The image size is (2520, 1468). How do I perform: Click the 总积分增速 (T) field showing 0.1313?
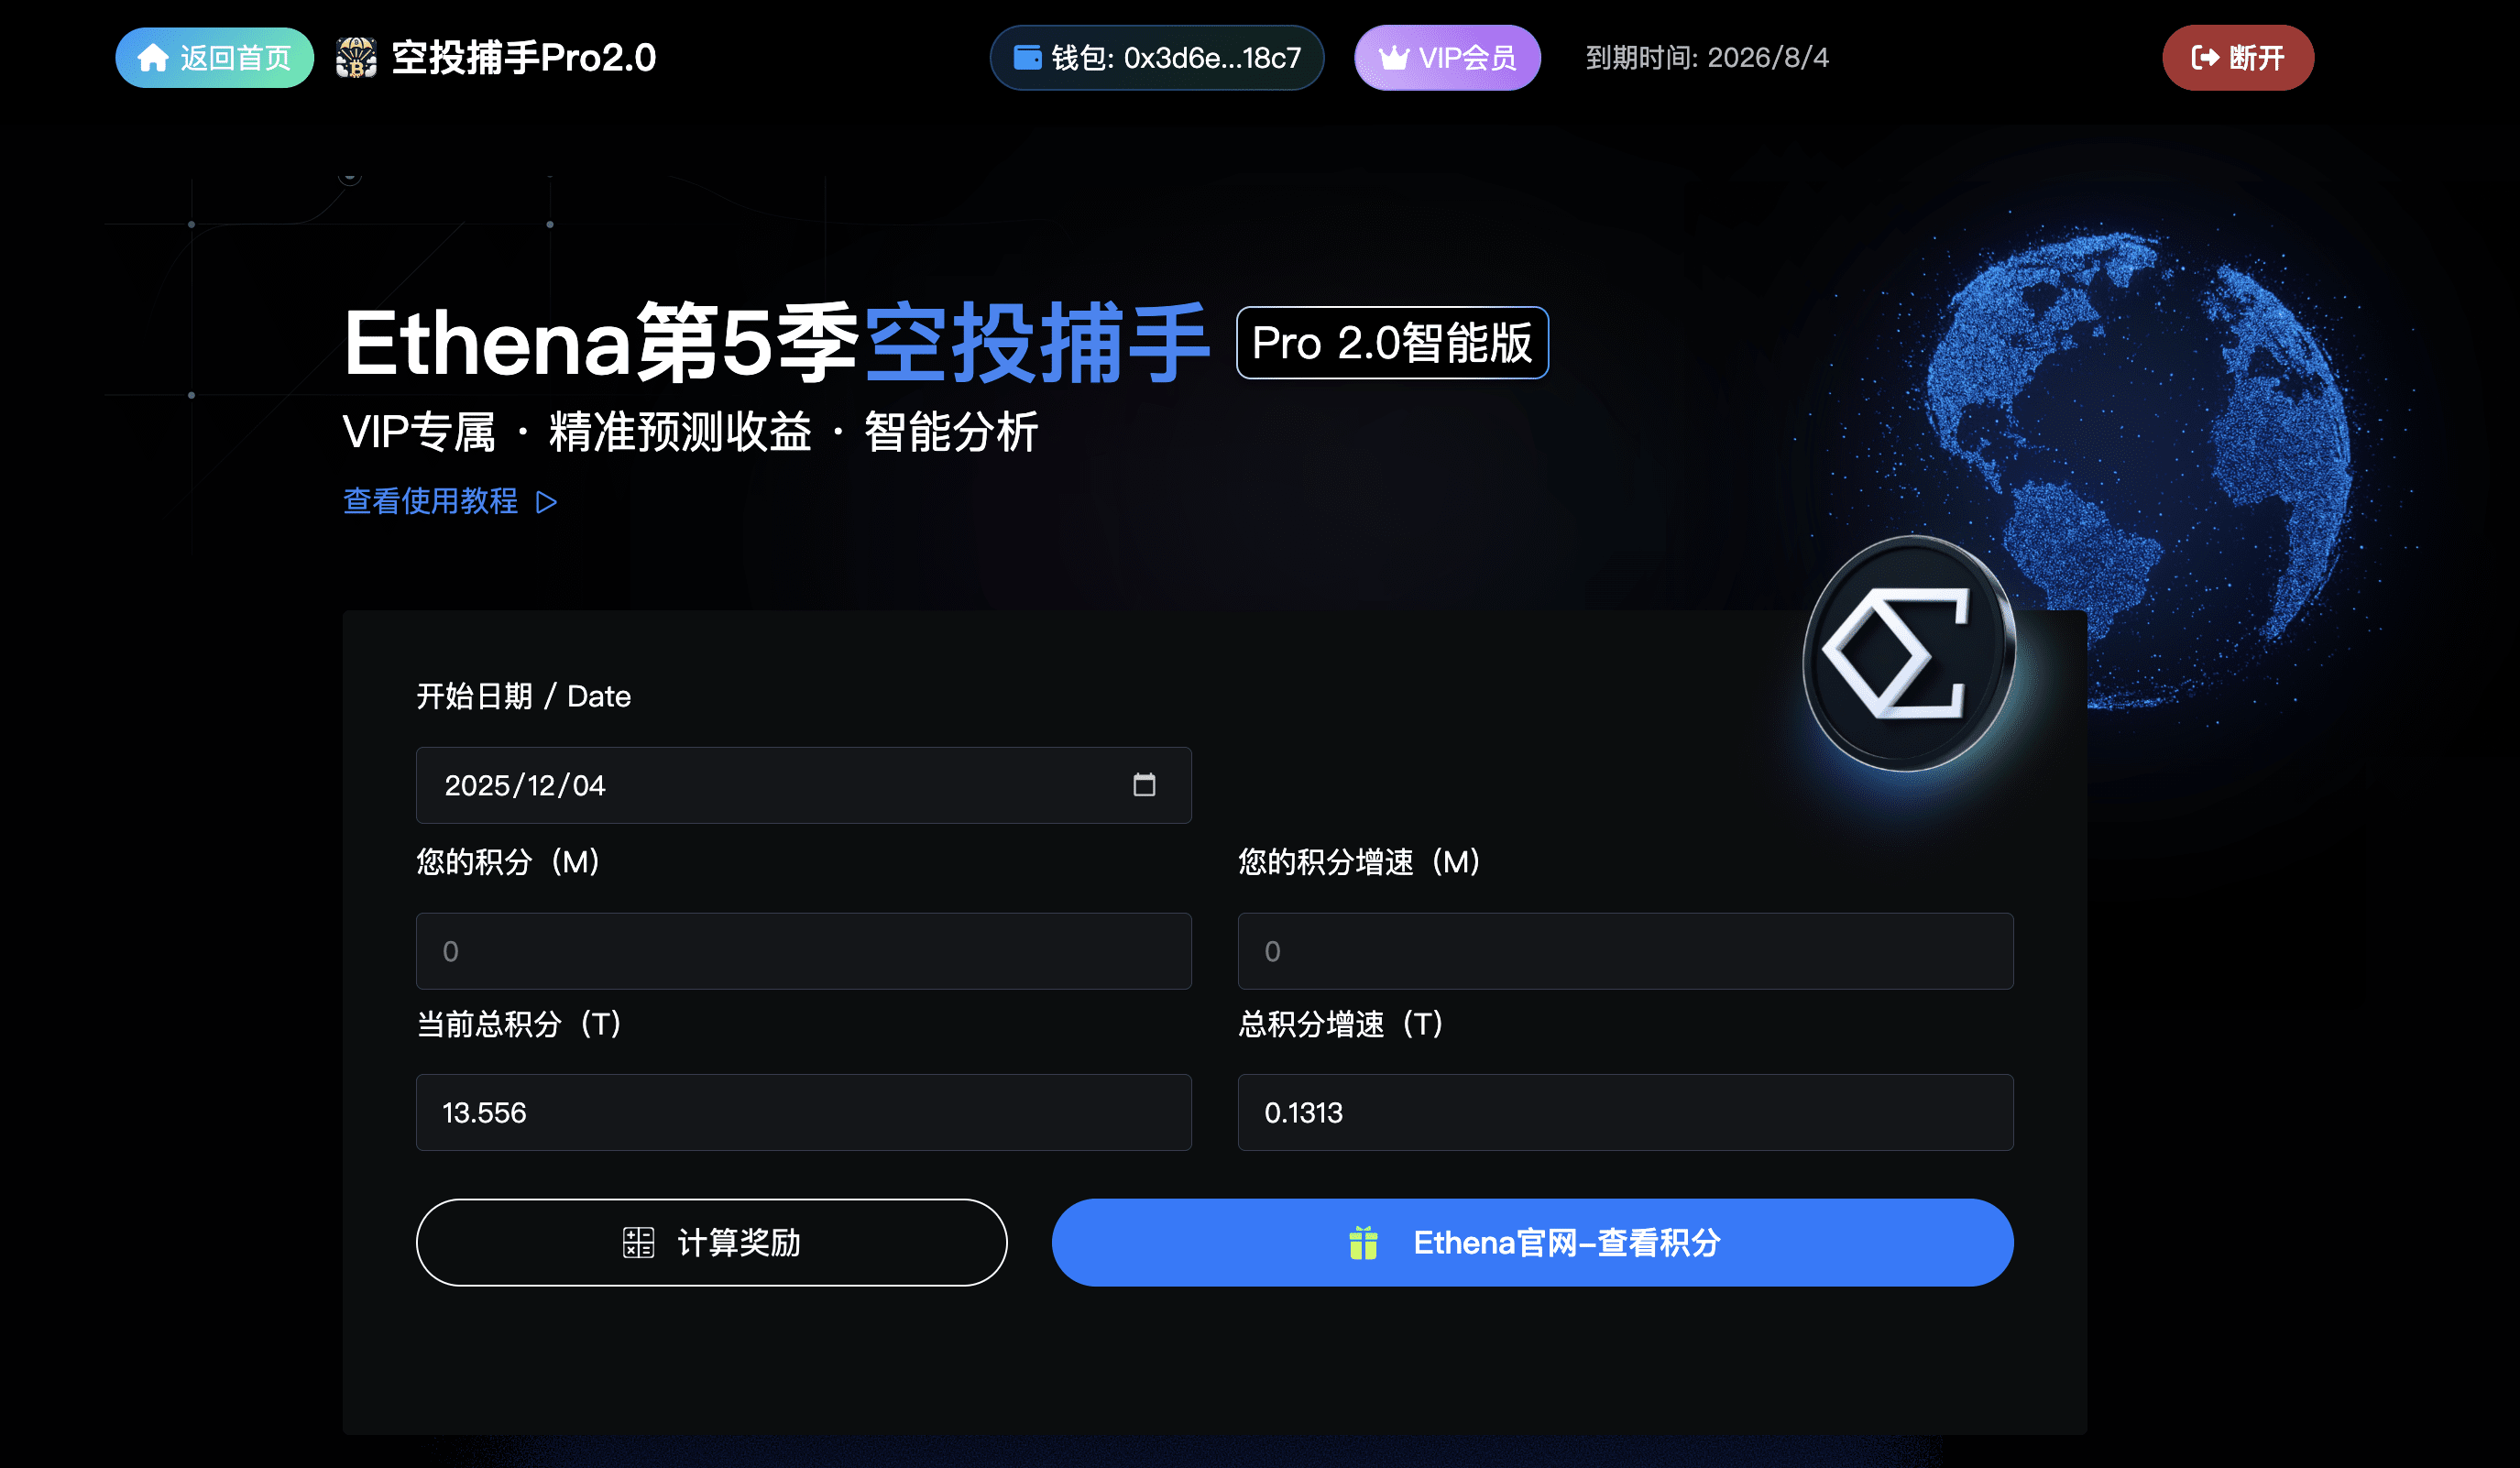coord(1625,1112)
